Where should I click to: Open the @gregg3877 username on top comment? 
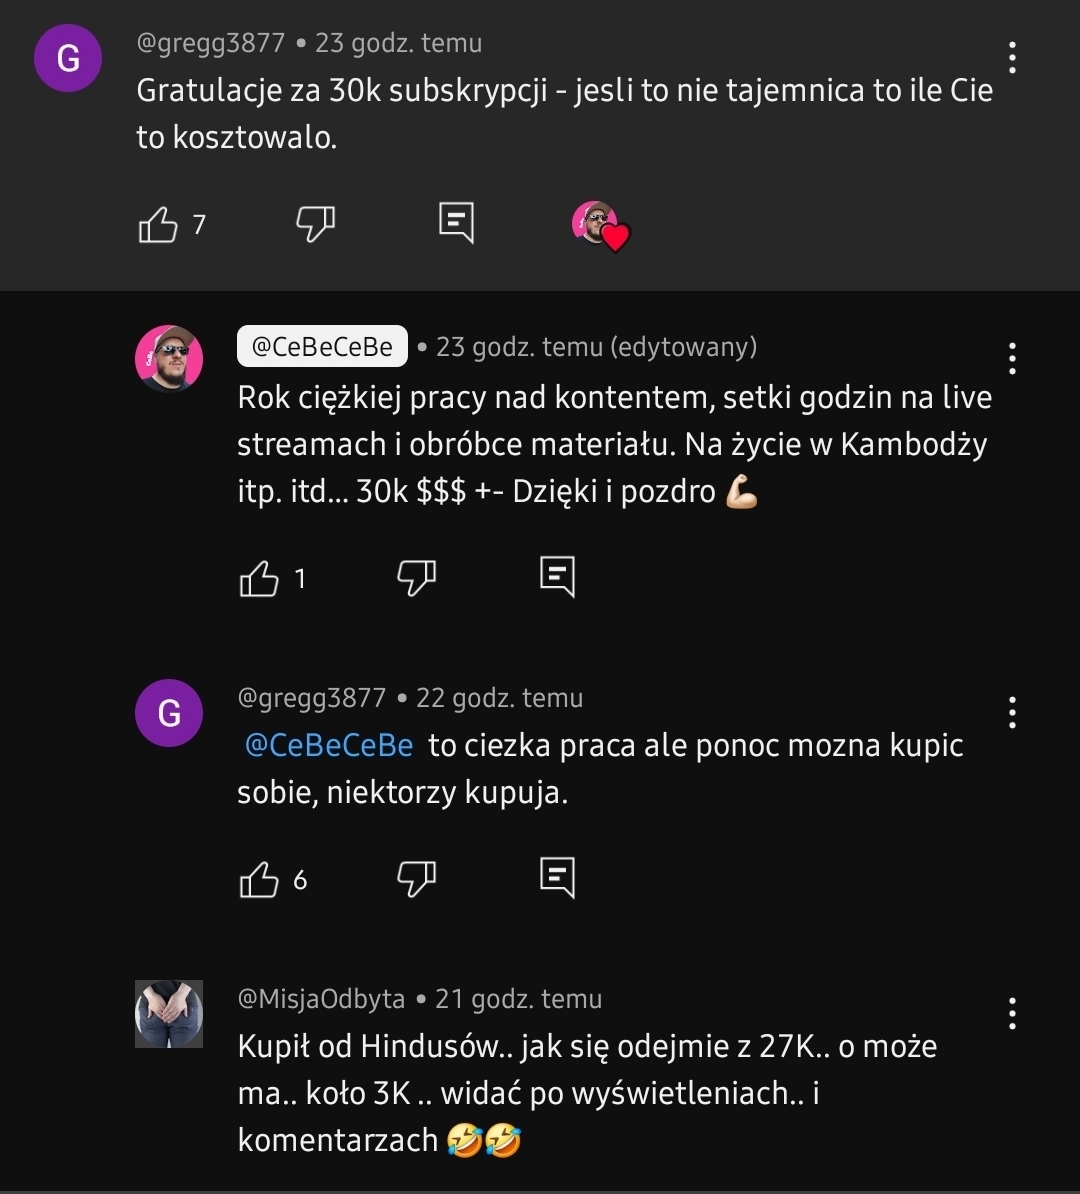(x=211, y=44)
